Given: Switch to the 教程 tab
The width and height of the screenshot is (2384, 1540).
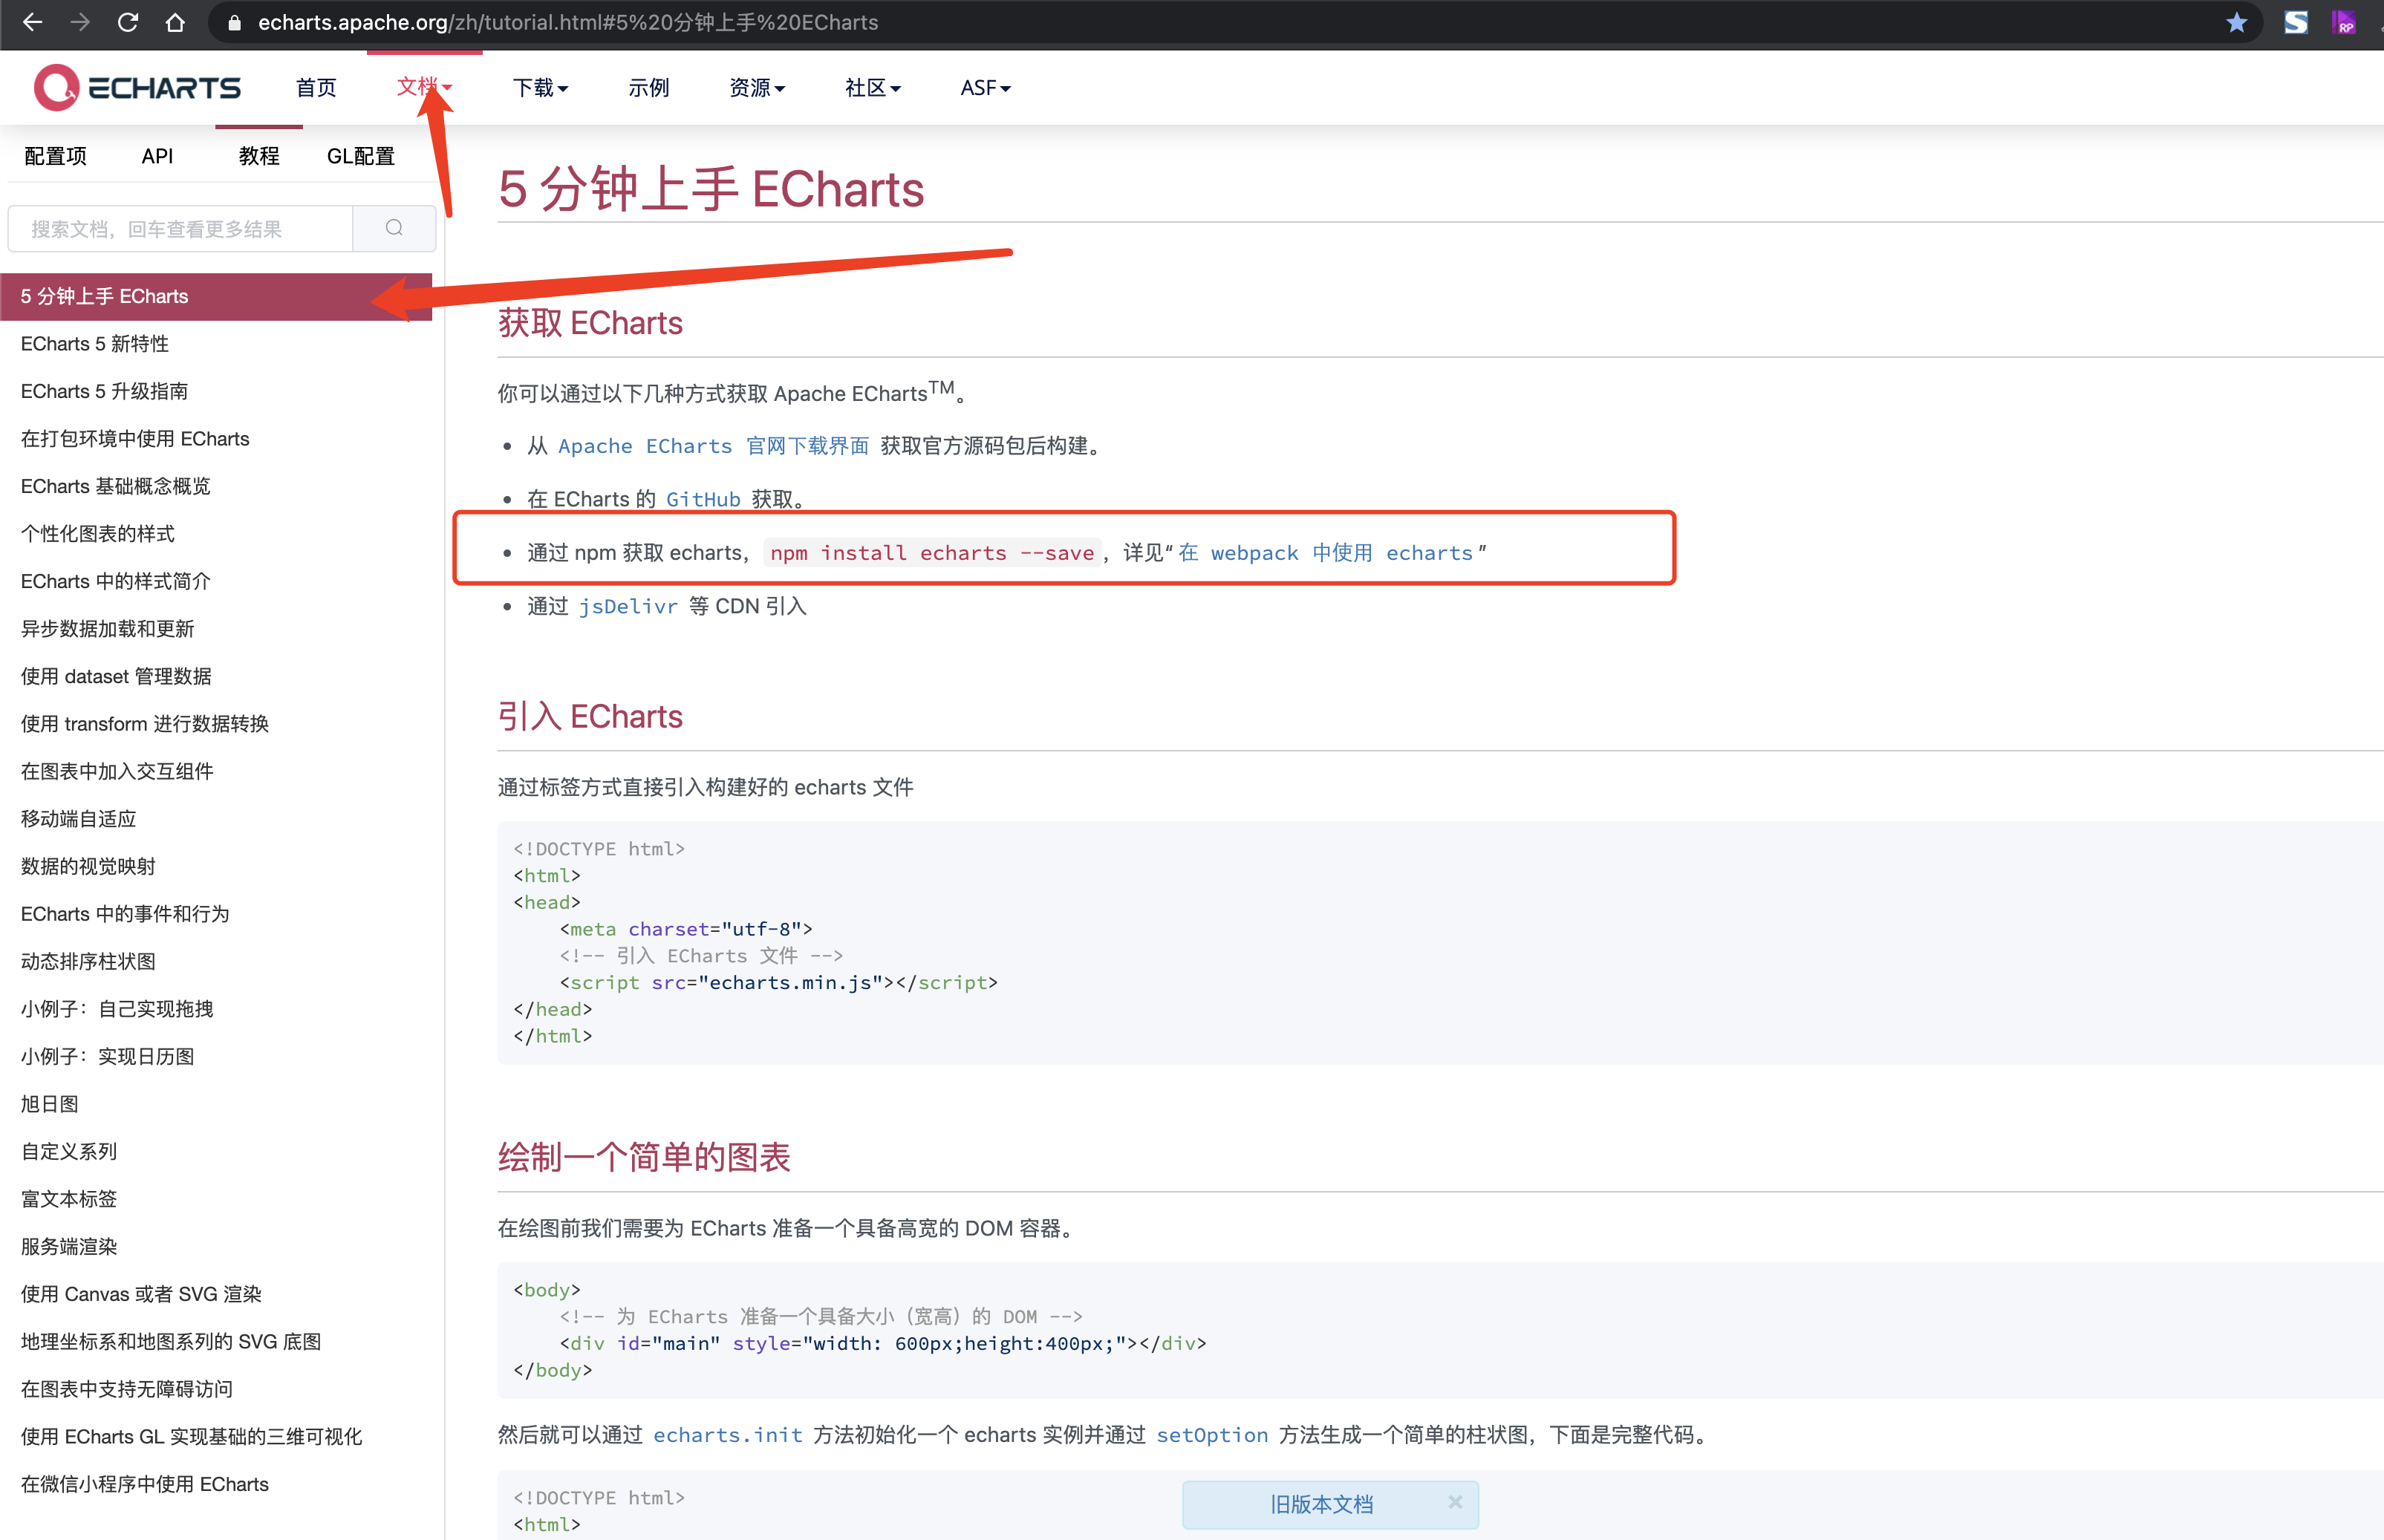Looking at the screenshot, I should pos(259,156).
